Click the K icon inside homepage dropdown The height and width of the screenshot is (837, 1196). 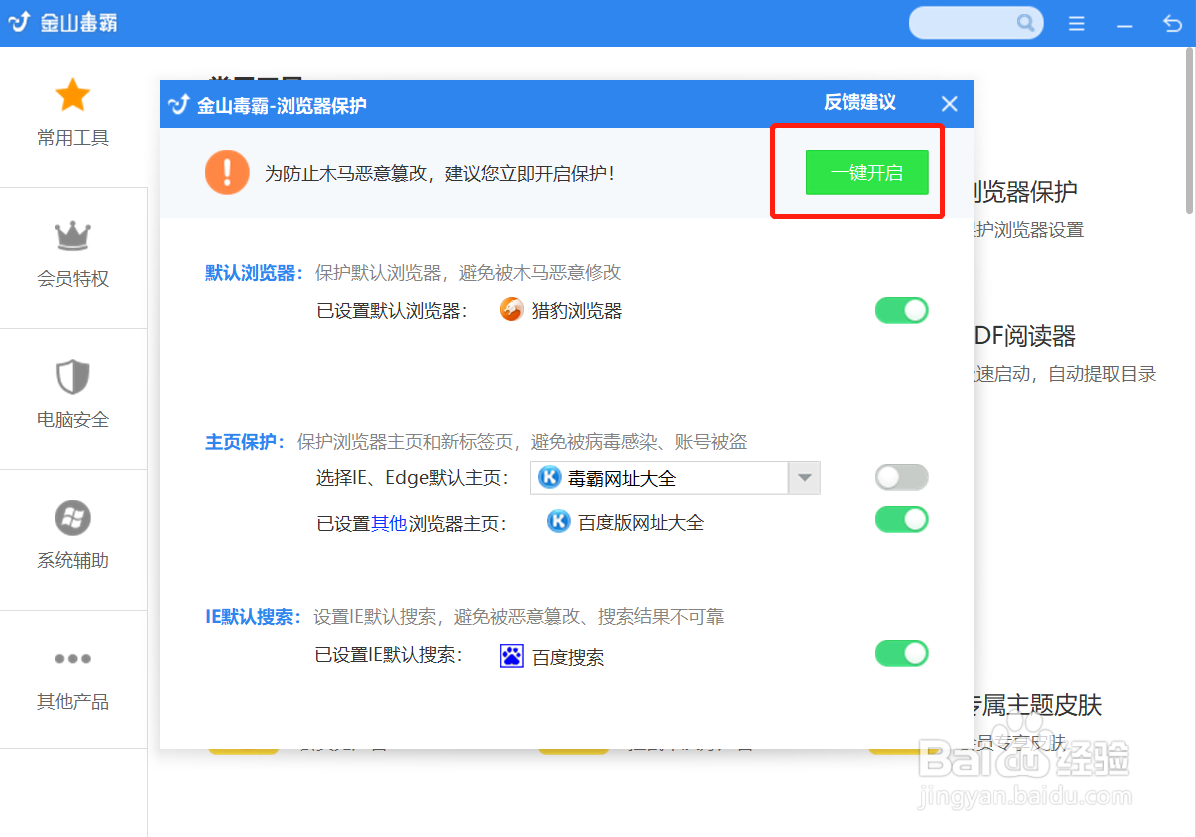click(549, 478)
